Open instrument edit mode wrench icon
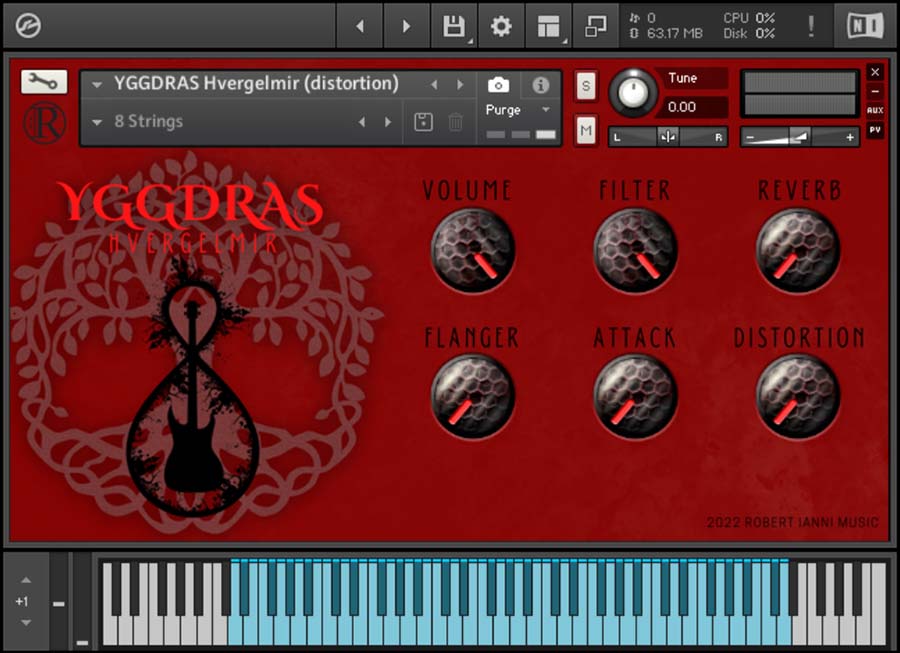 coord(44,81)
